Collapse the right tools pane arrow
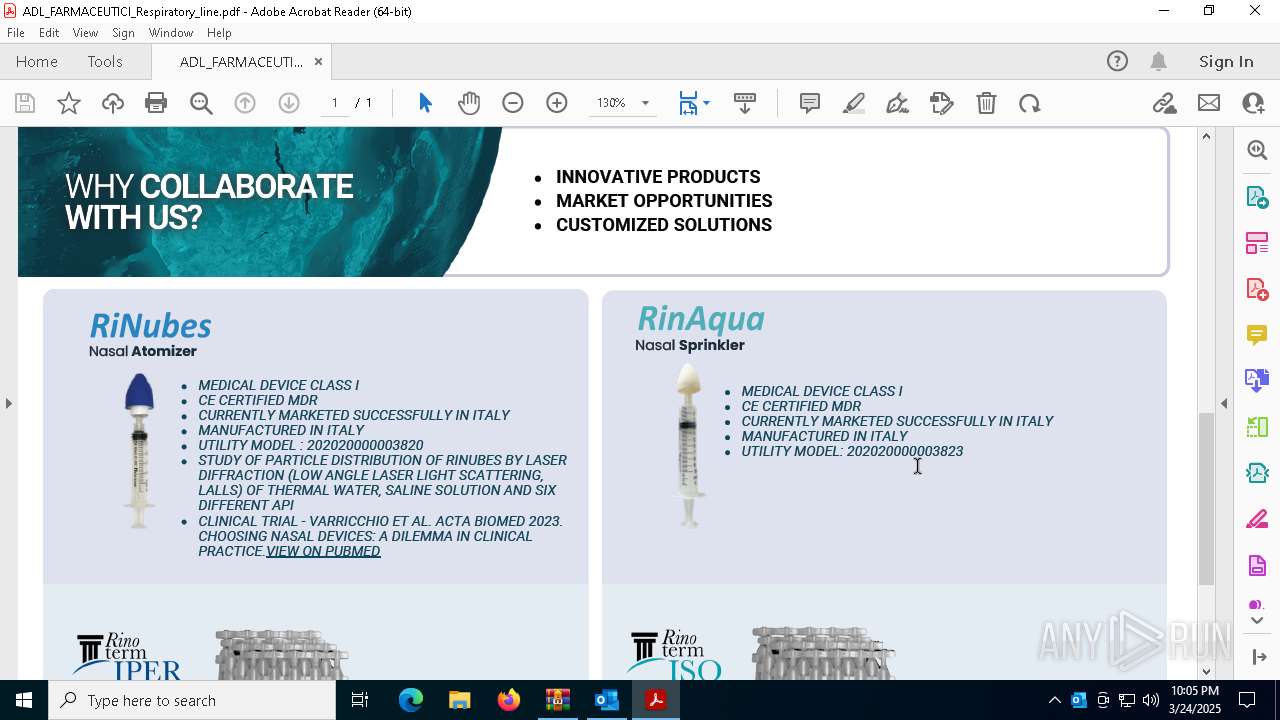Viewport: 1280px width, 720px height. click(1224, 403)
